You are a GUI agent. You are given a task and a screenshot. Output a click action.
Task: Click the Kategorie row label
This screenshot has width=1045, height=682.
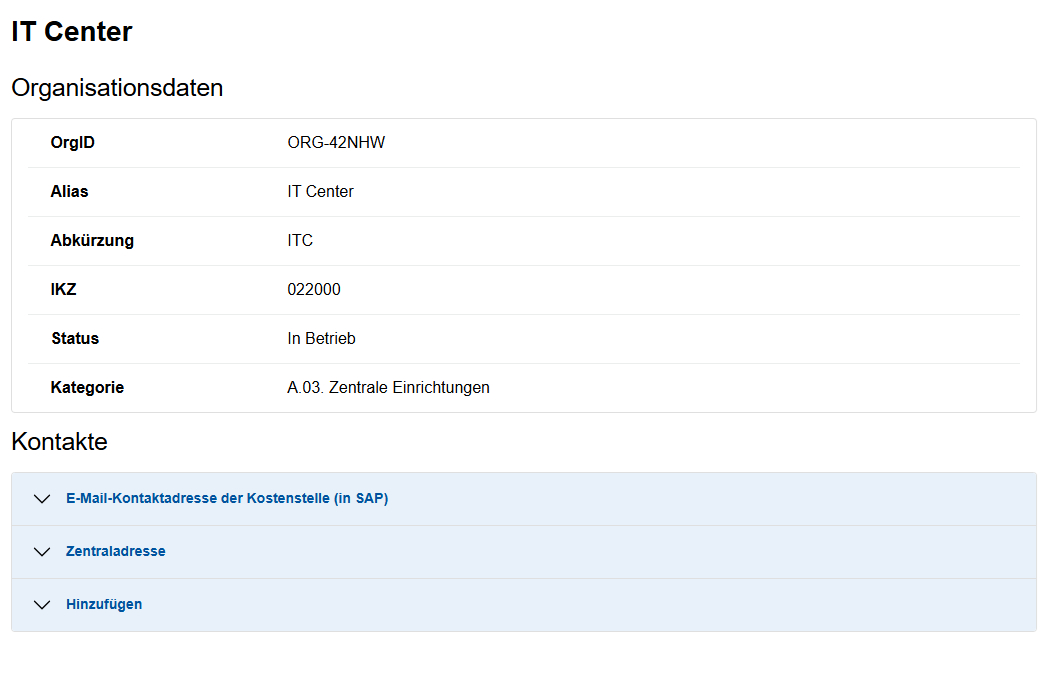(x=87, y=388)
